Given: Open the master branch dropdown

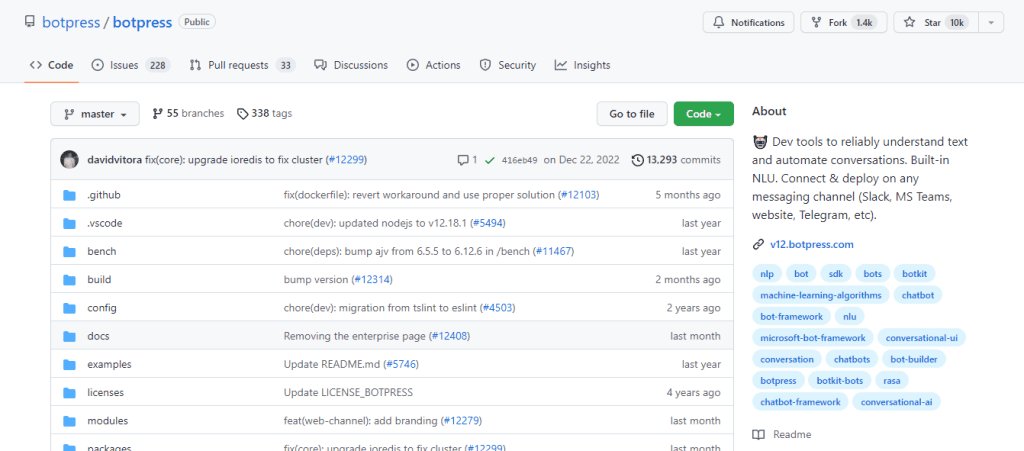Looking at the screenshot, I should [95, 114].
